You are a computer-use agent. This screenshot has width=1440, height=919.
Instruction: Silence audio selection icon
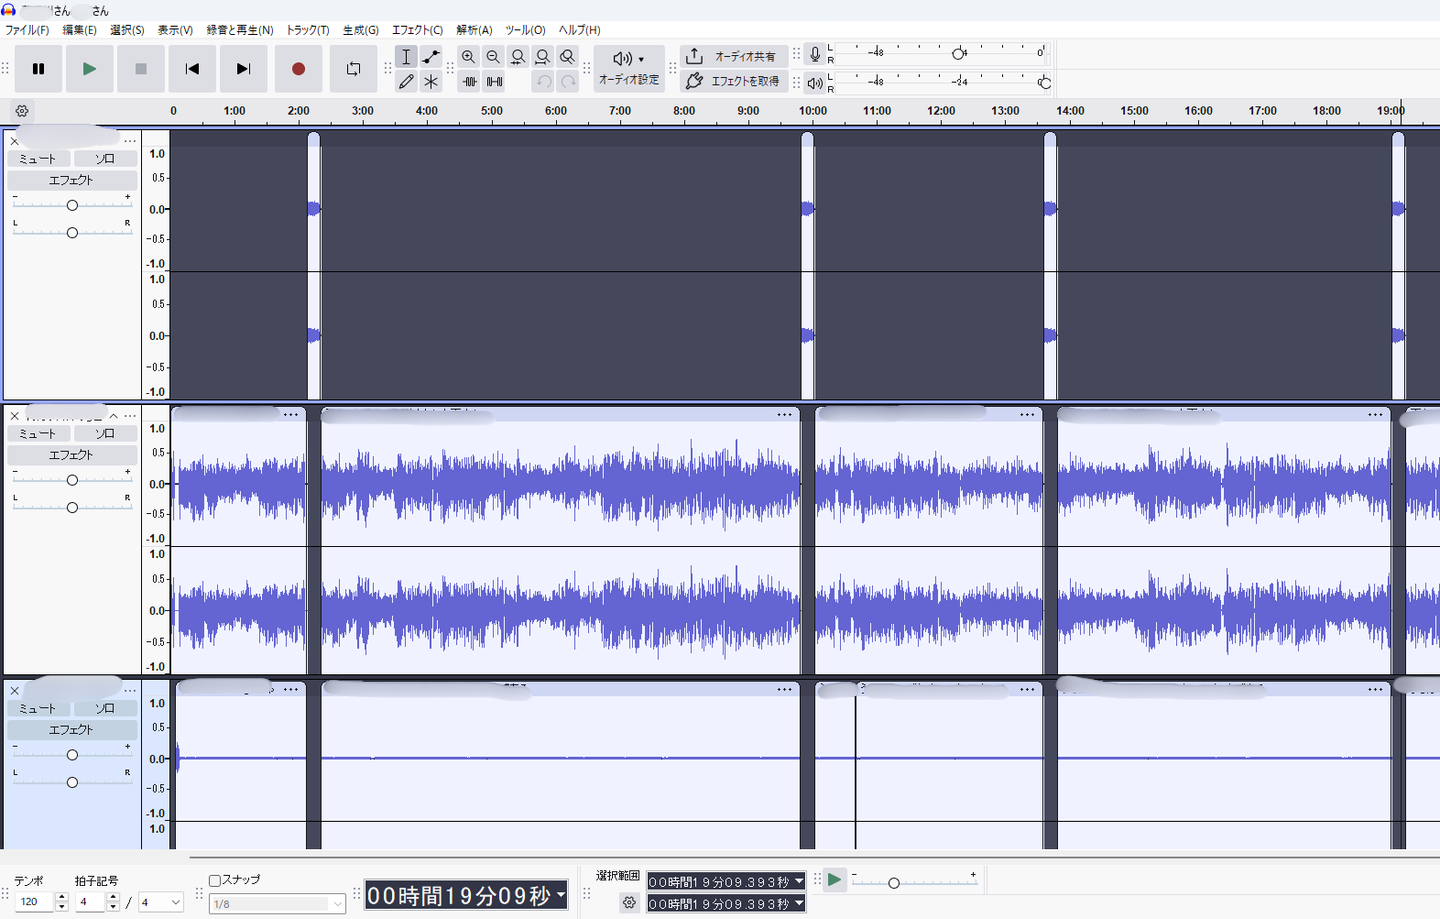coord(494,82)
